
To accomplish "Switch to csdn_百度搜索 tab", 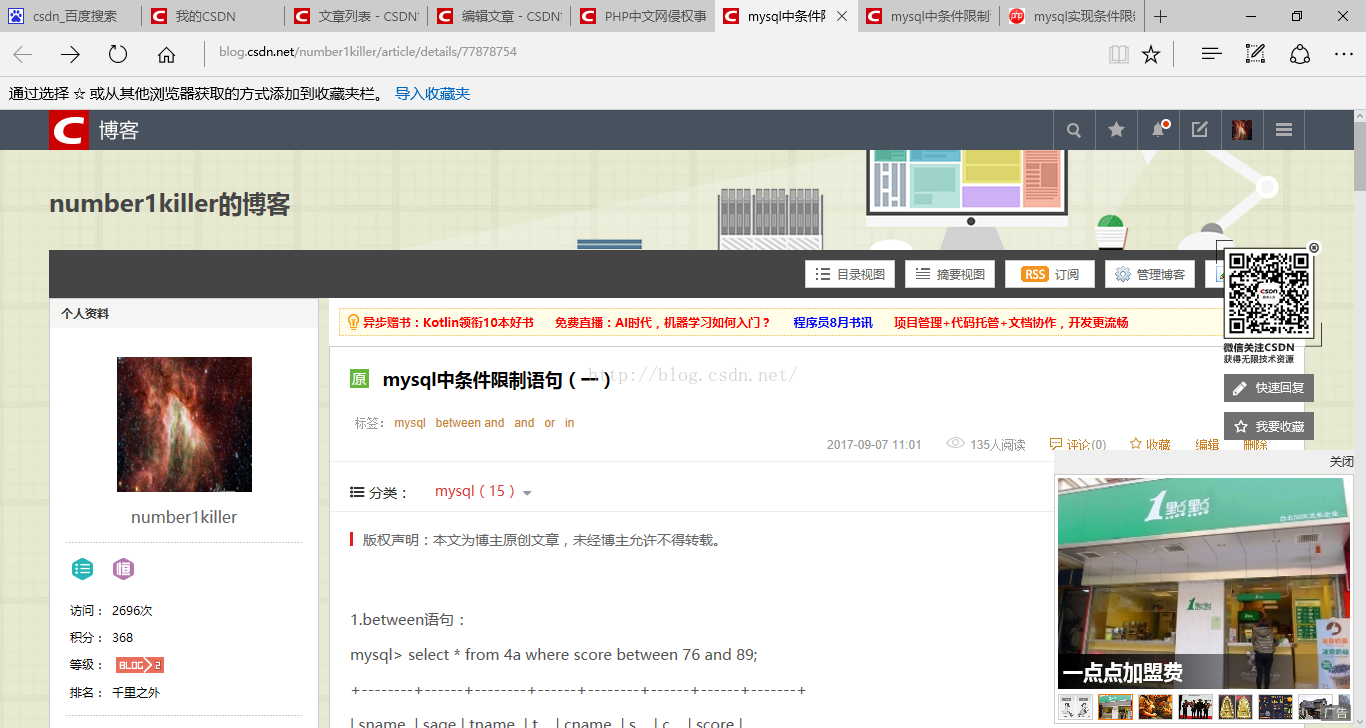I will pos(70,16).
